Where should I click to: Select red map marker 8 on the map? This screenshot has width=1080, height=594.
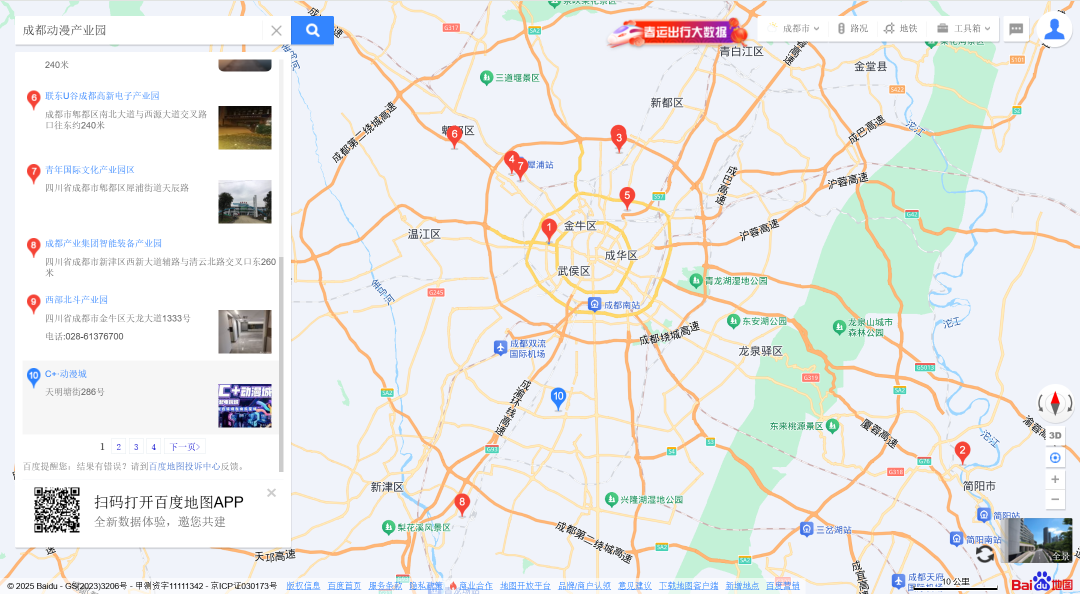462,504
